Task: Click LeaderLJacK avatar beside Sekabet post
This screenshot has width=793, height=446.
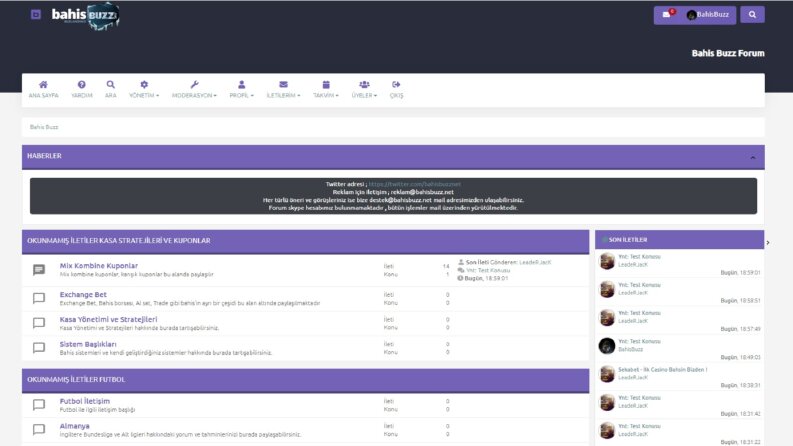Action: point(607,374)
